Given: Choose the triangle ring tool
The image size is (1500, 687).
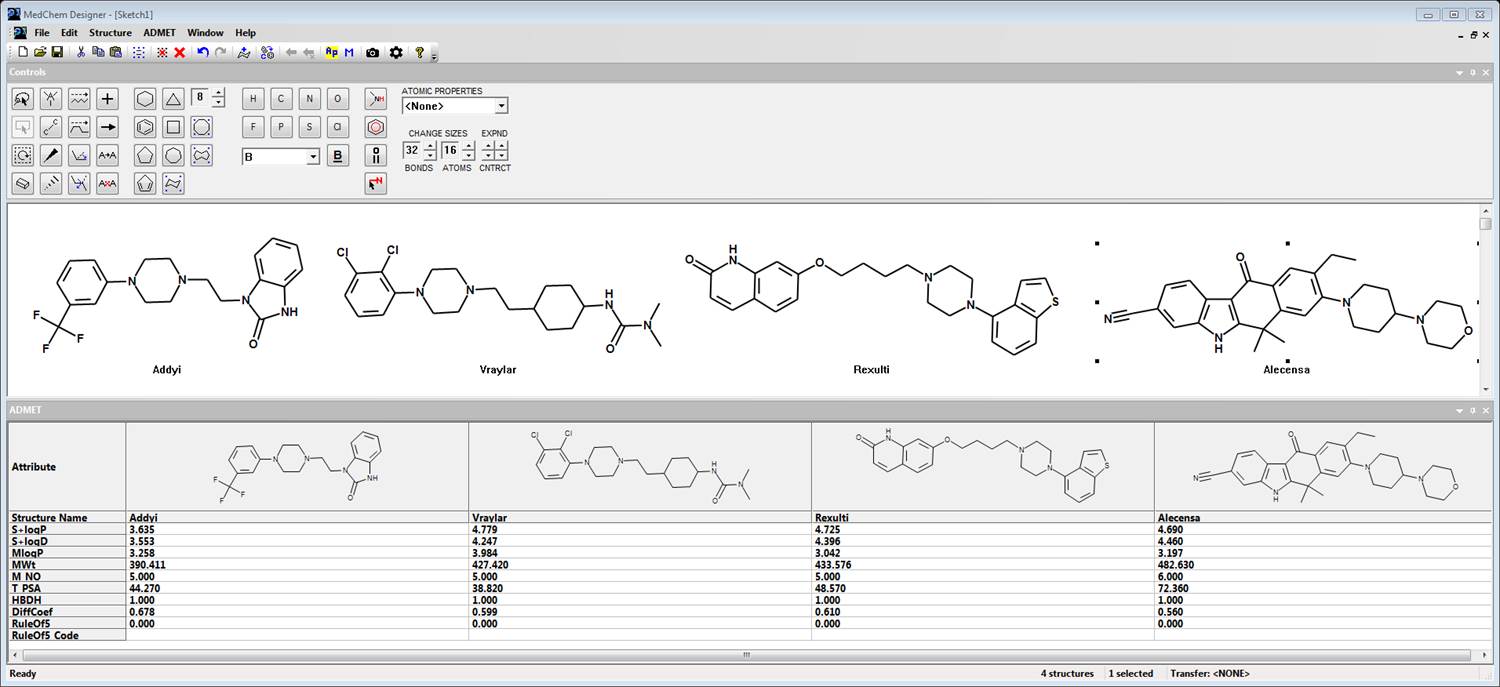Looking at the screenshot, I should pos(173,98).
